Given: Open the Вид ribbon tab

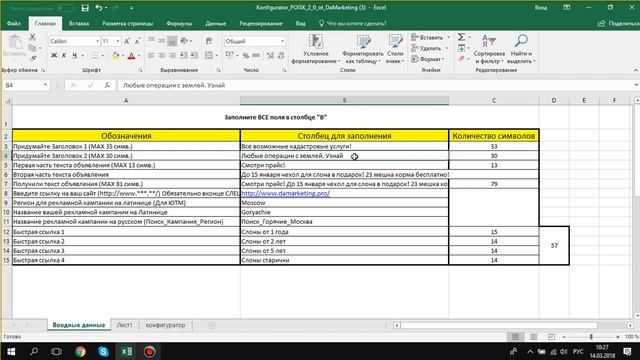Looking at the screenshot, I should point(300,24).
